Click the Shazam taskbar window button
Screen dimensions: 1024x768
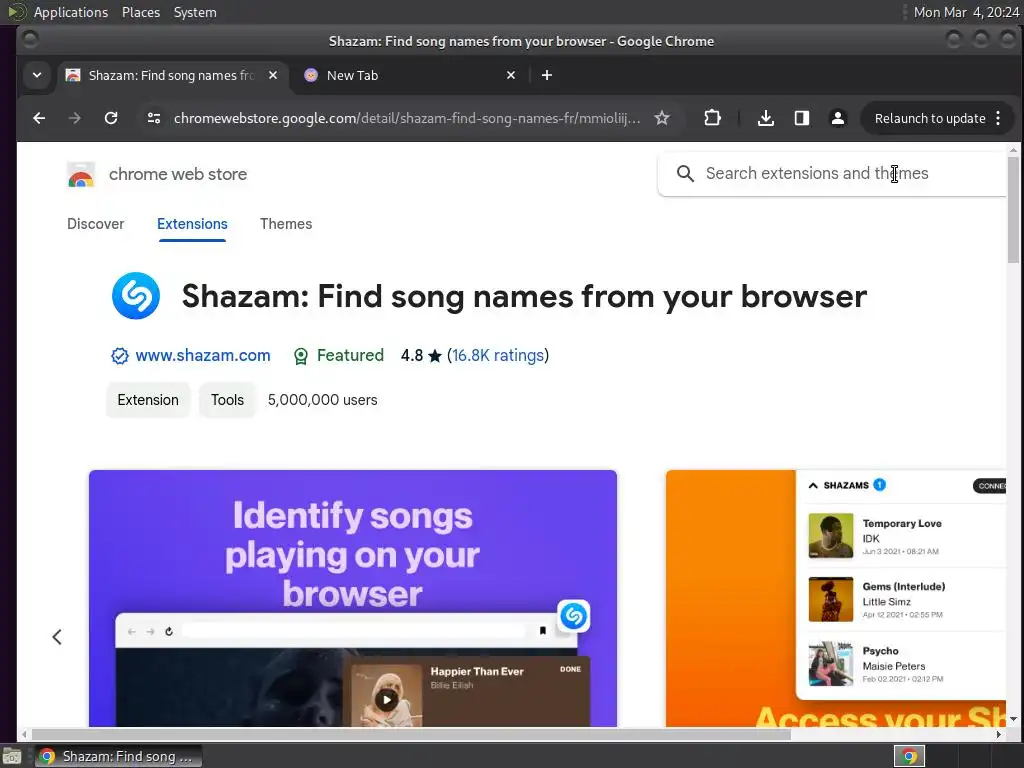[x=119, y=756]
